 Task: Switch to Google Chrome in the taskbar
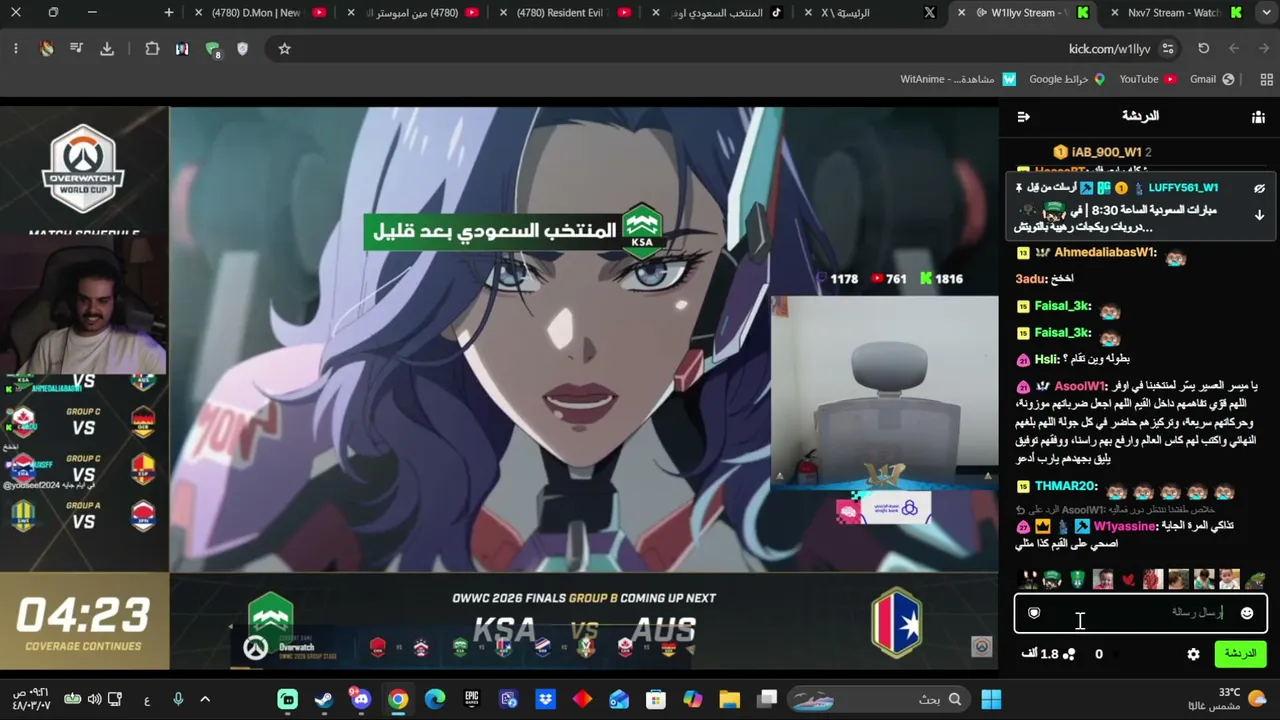point(398,699)
